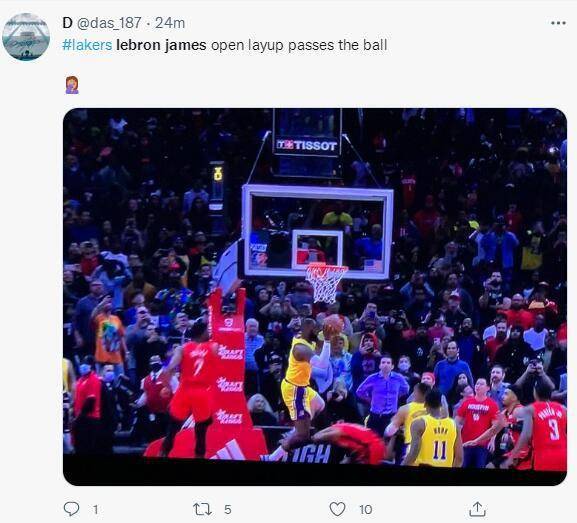Click the "open layup passes the ball" text

click(x=299, y=46)
